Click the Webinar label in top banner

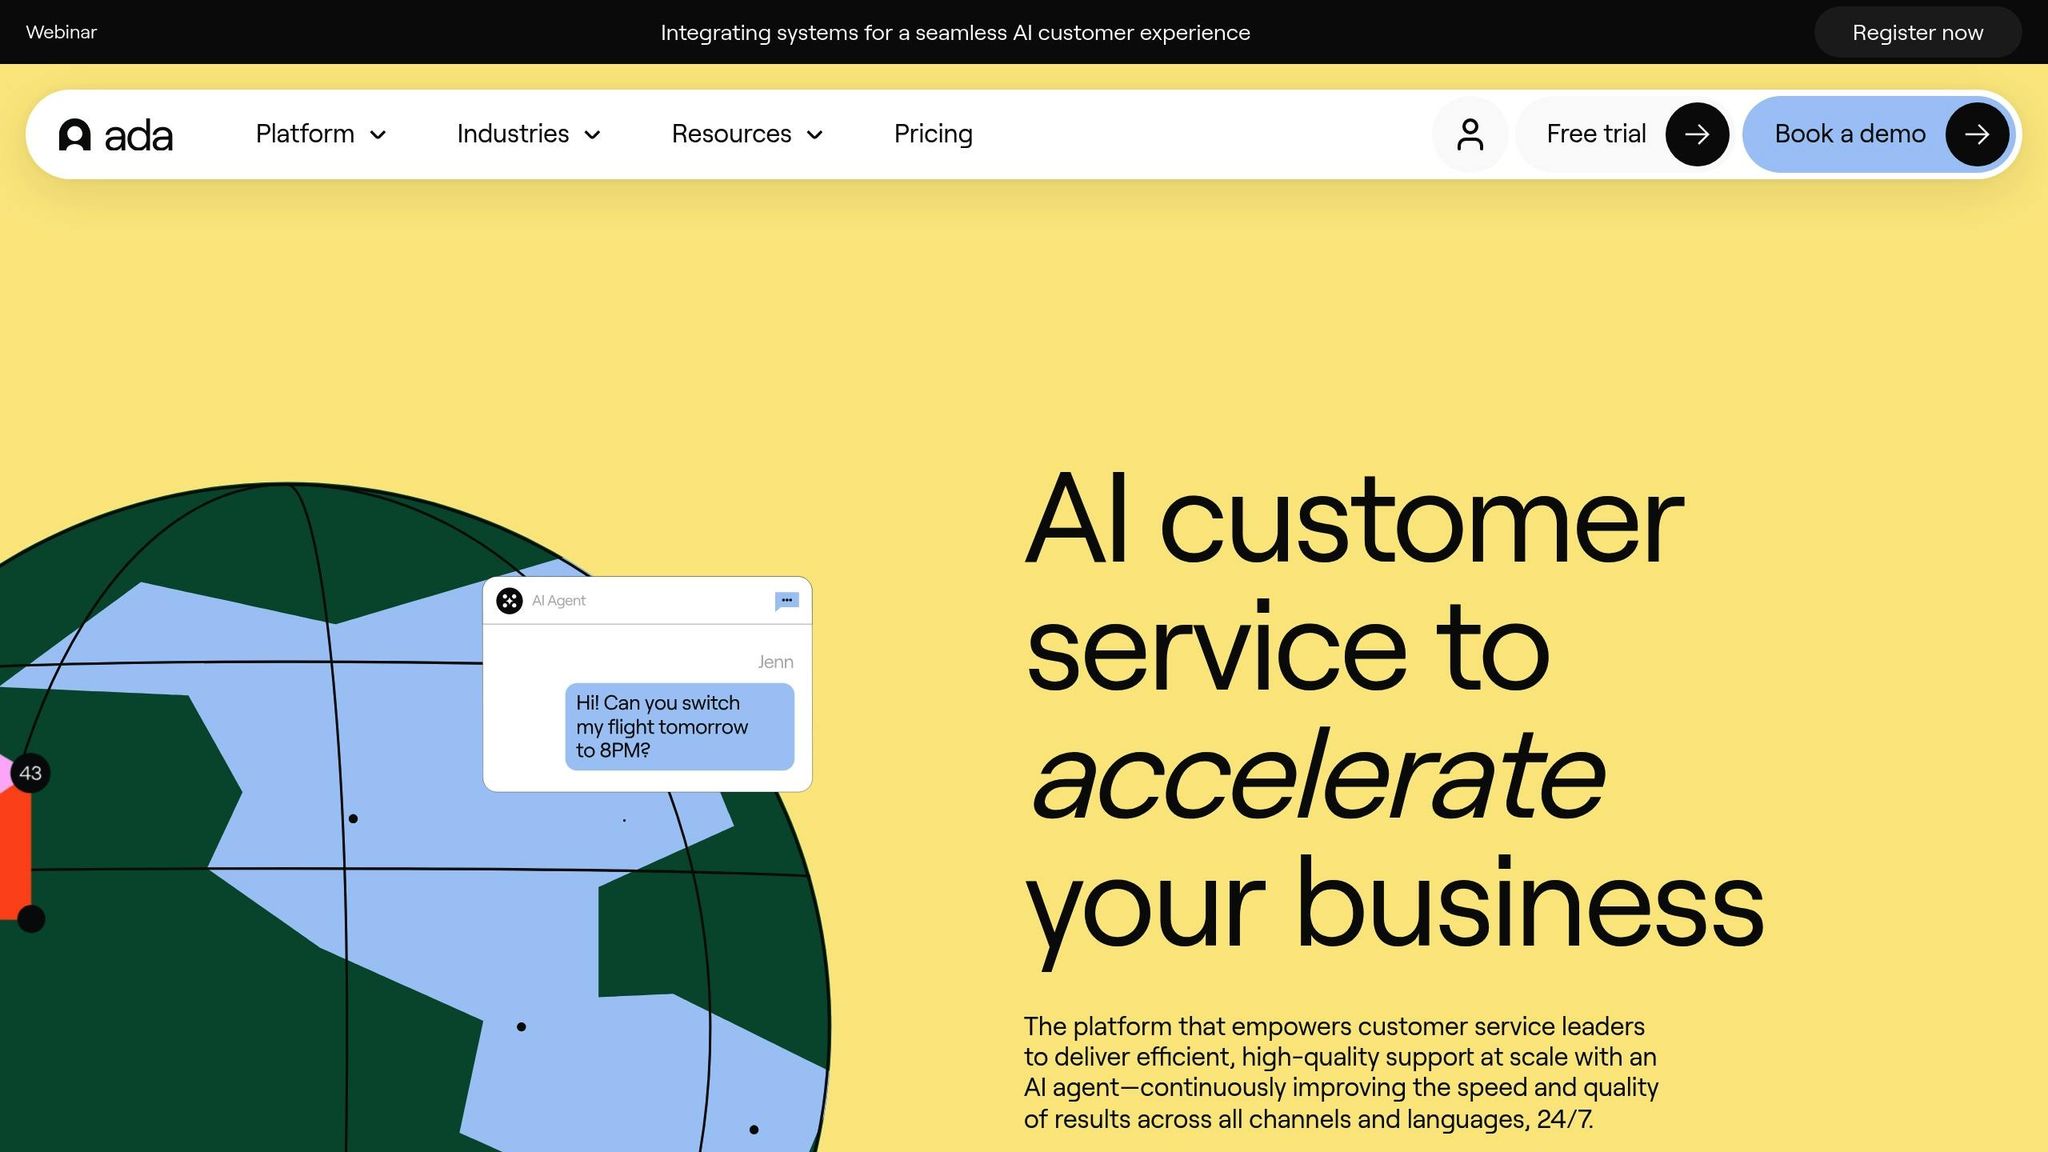(x=61, y=32)
